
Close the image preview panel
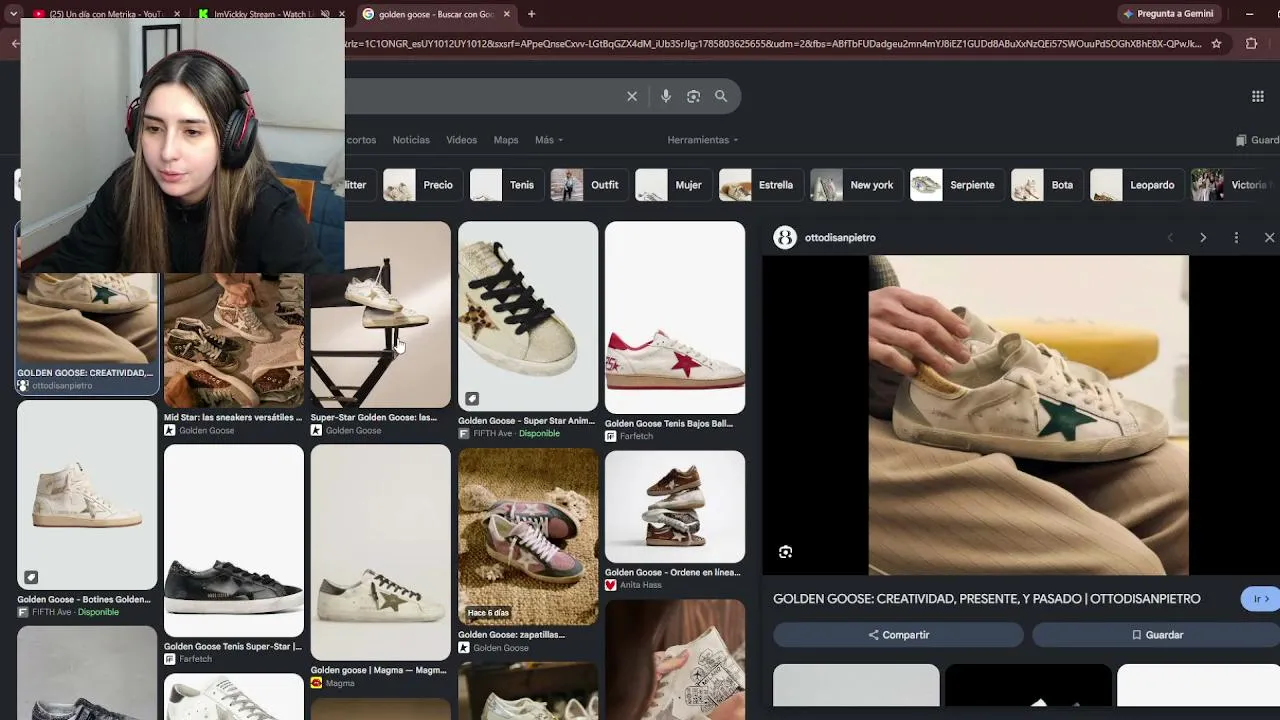[1269, 238]
